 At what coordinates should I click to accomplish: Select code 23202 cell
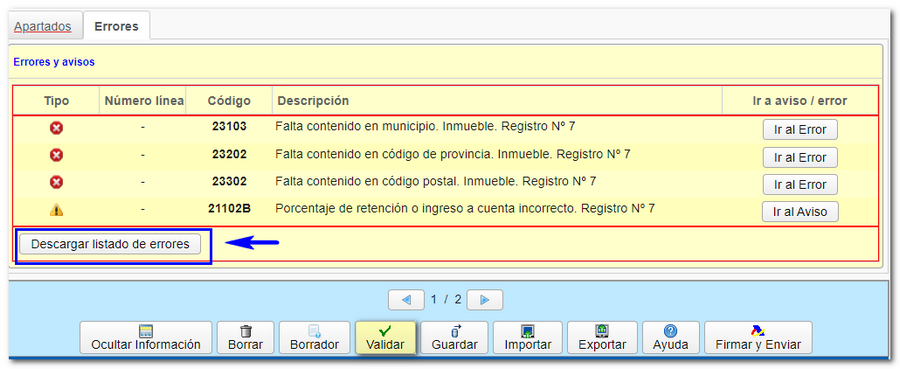click(229, 154)
